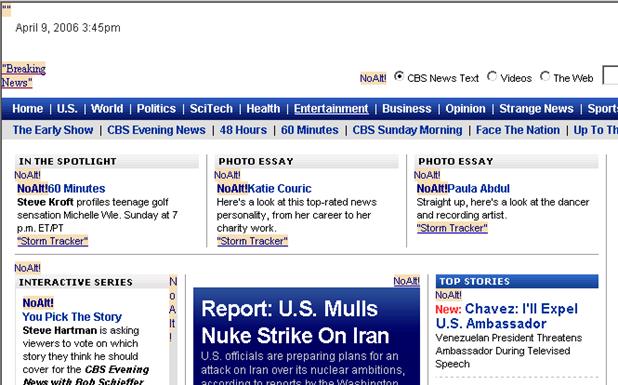Open the NoAlt!60 Minutes spotlight headline
This screenshot has height=385, width=618.
(x=61, y=189)
